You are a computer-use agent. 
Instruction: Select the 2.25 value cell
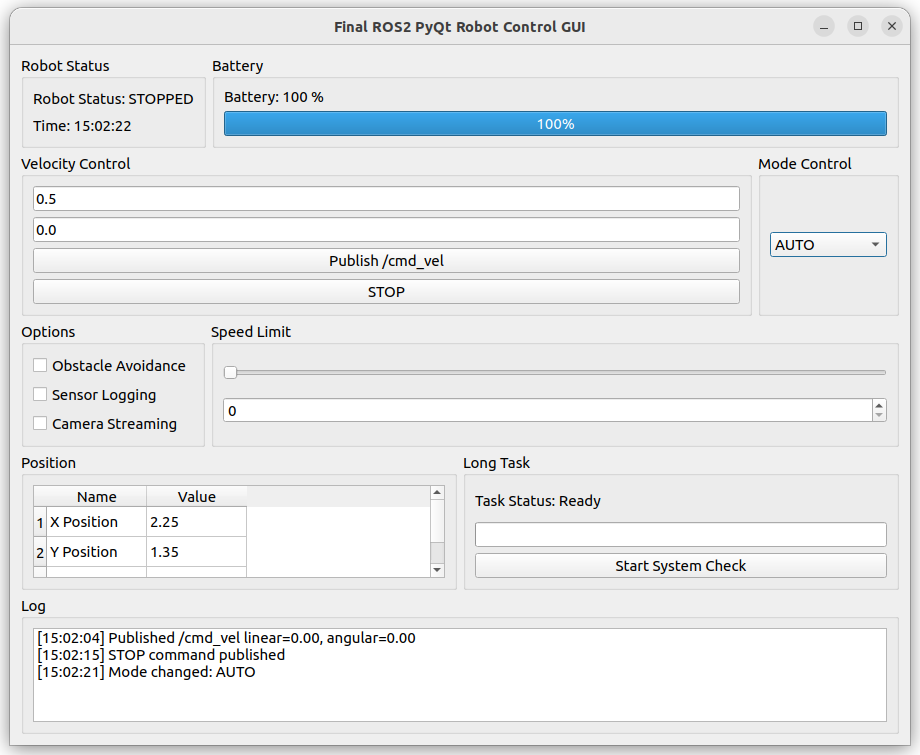click(x=197, y=522)
